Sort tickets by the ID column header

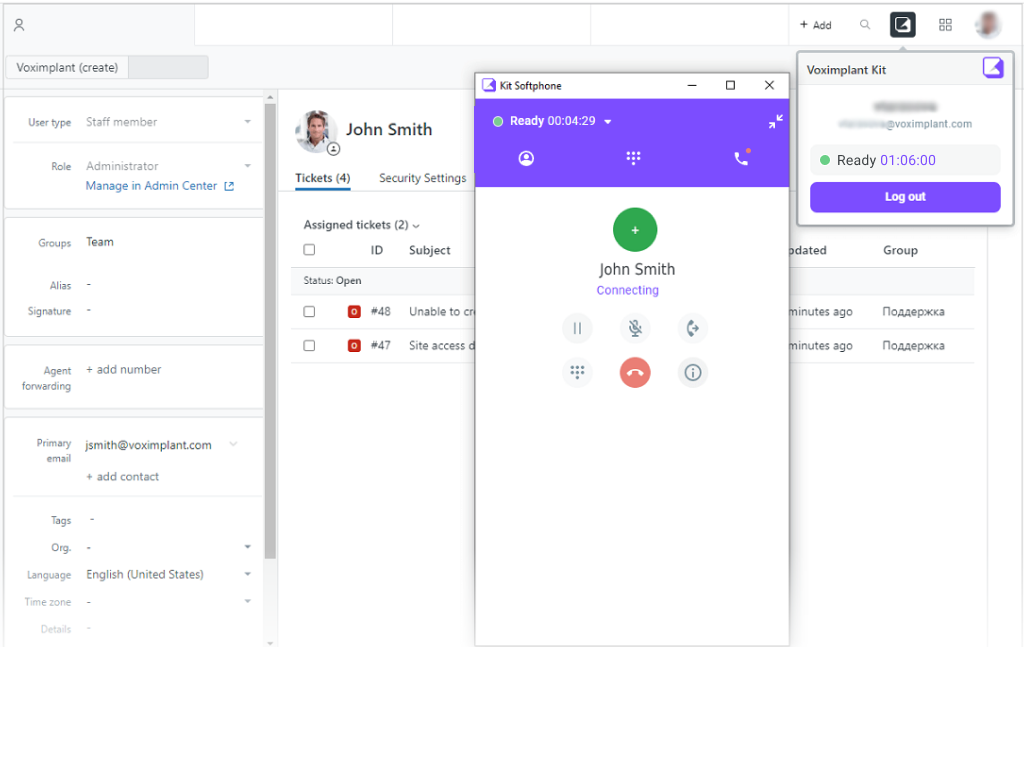tap(377, 250)
